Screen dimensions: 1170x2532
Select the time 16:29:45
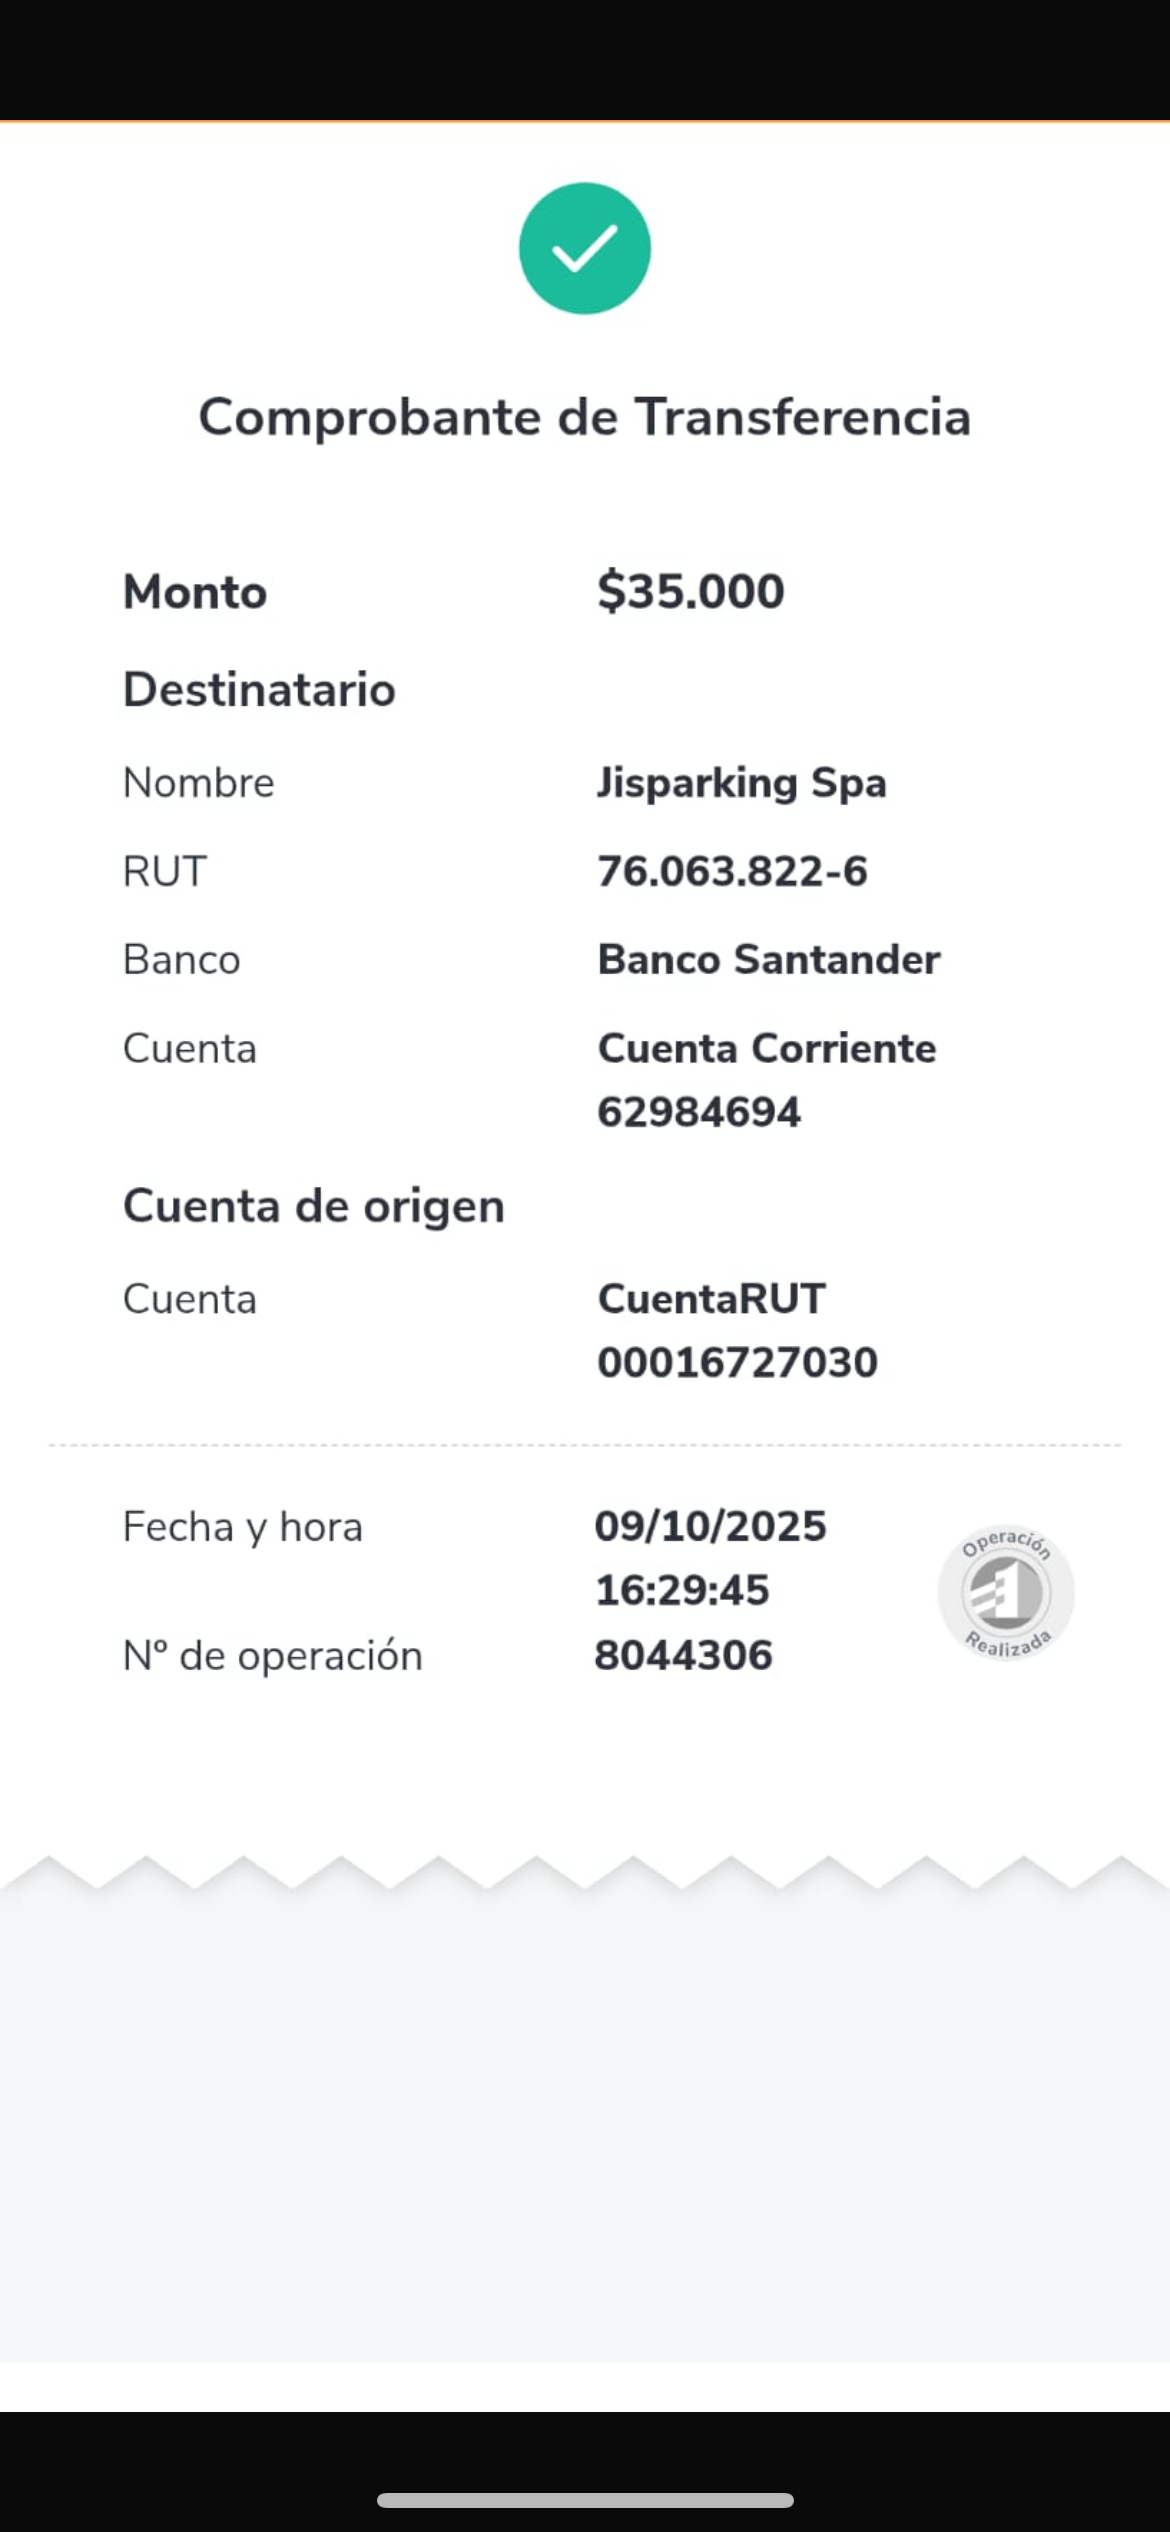pos(682,1590)
